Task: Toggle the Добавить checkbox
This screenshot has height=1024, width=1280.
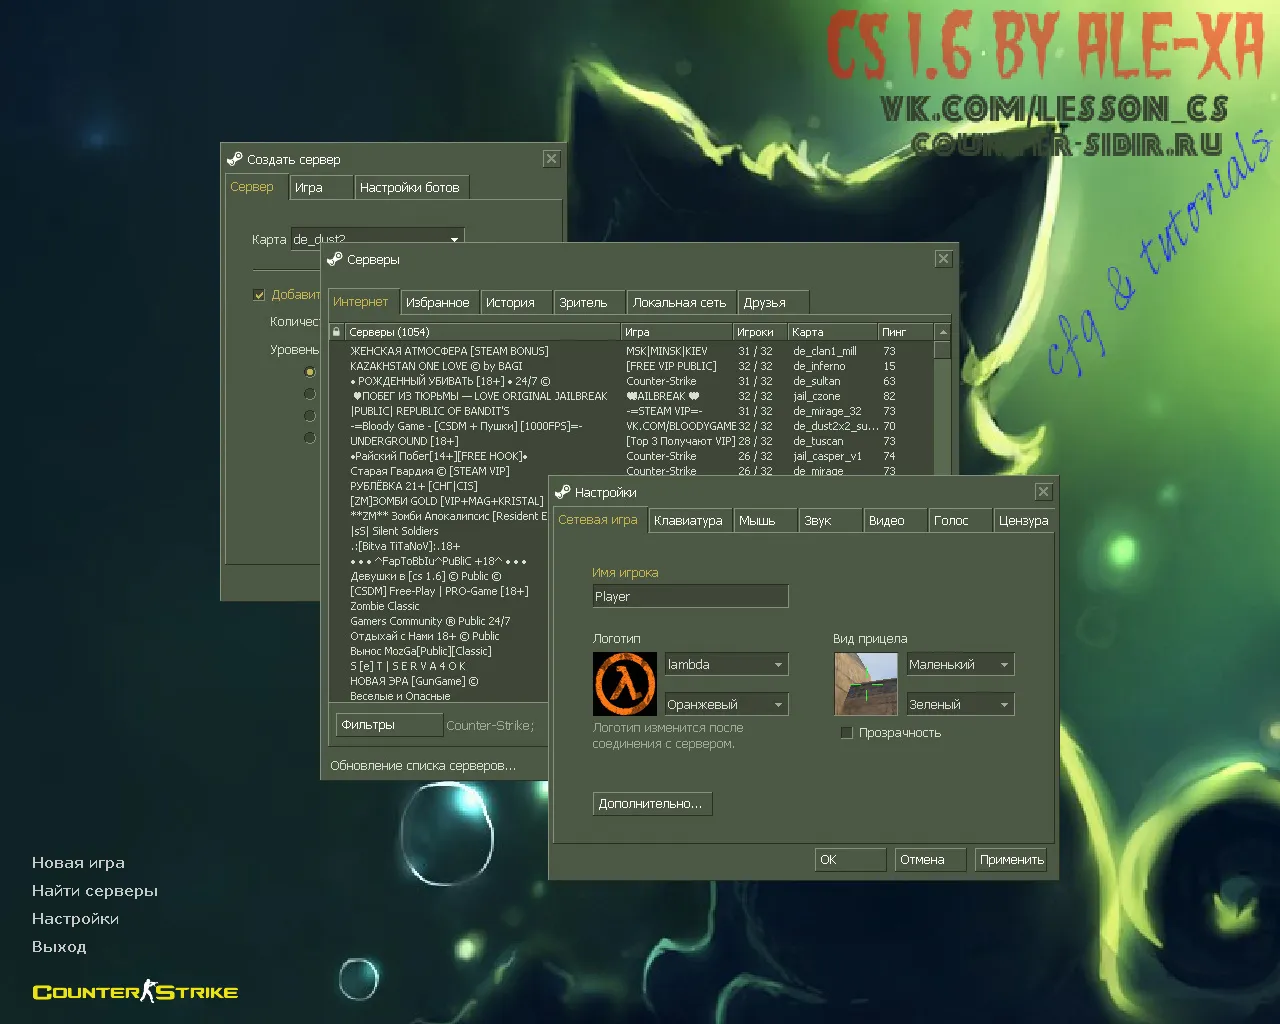Action: click(x=259, y=295)
